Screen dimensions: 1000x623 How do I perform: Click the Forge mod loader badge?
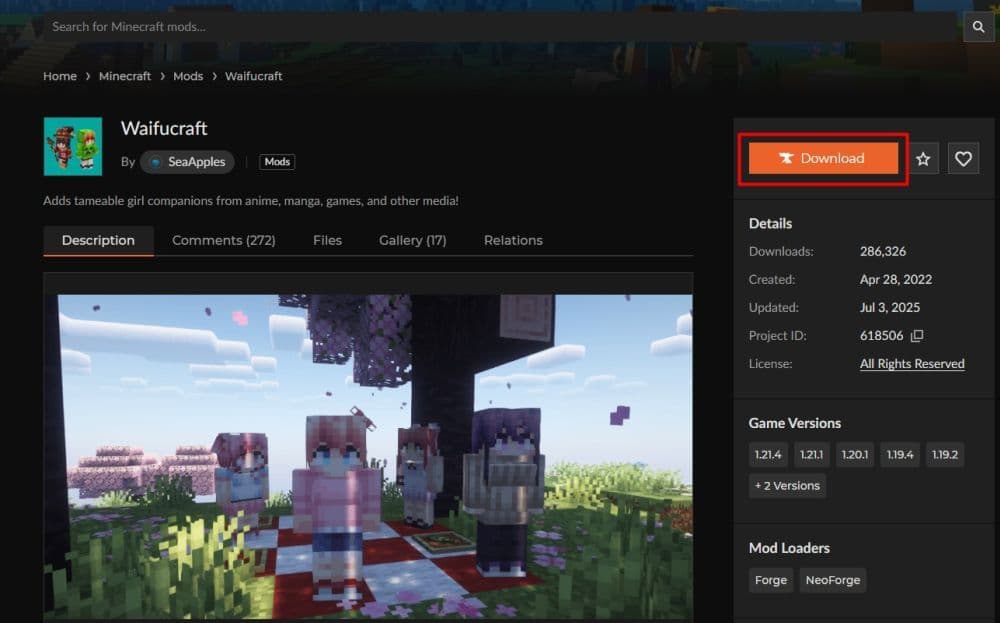pos(770,580)
